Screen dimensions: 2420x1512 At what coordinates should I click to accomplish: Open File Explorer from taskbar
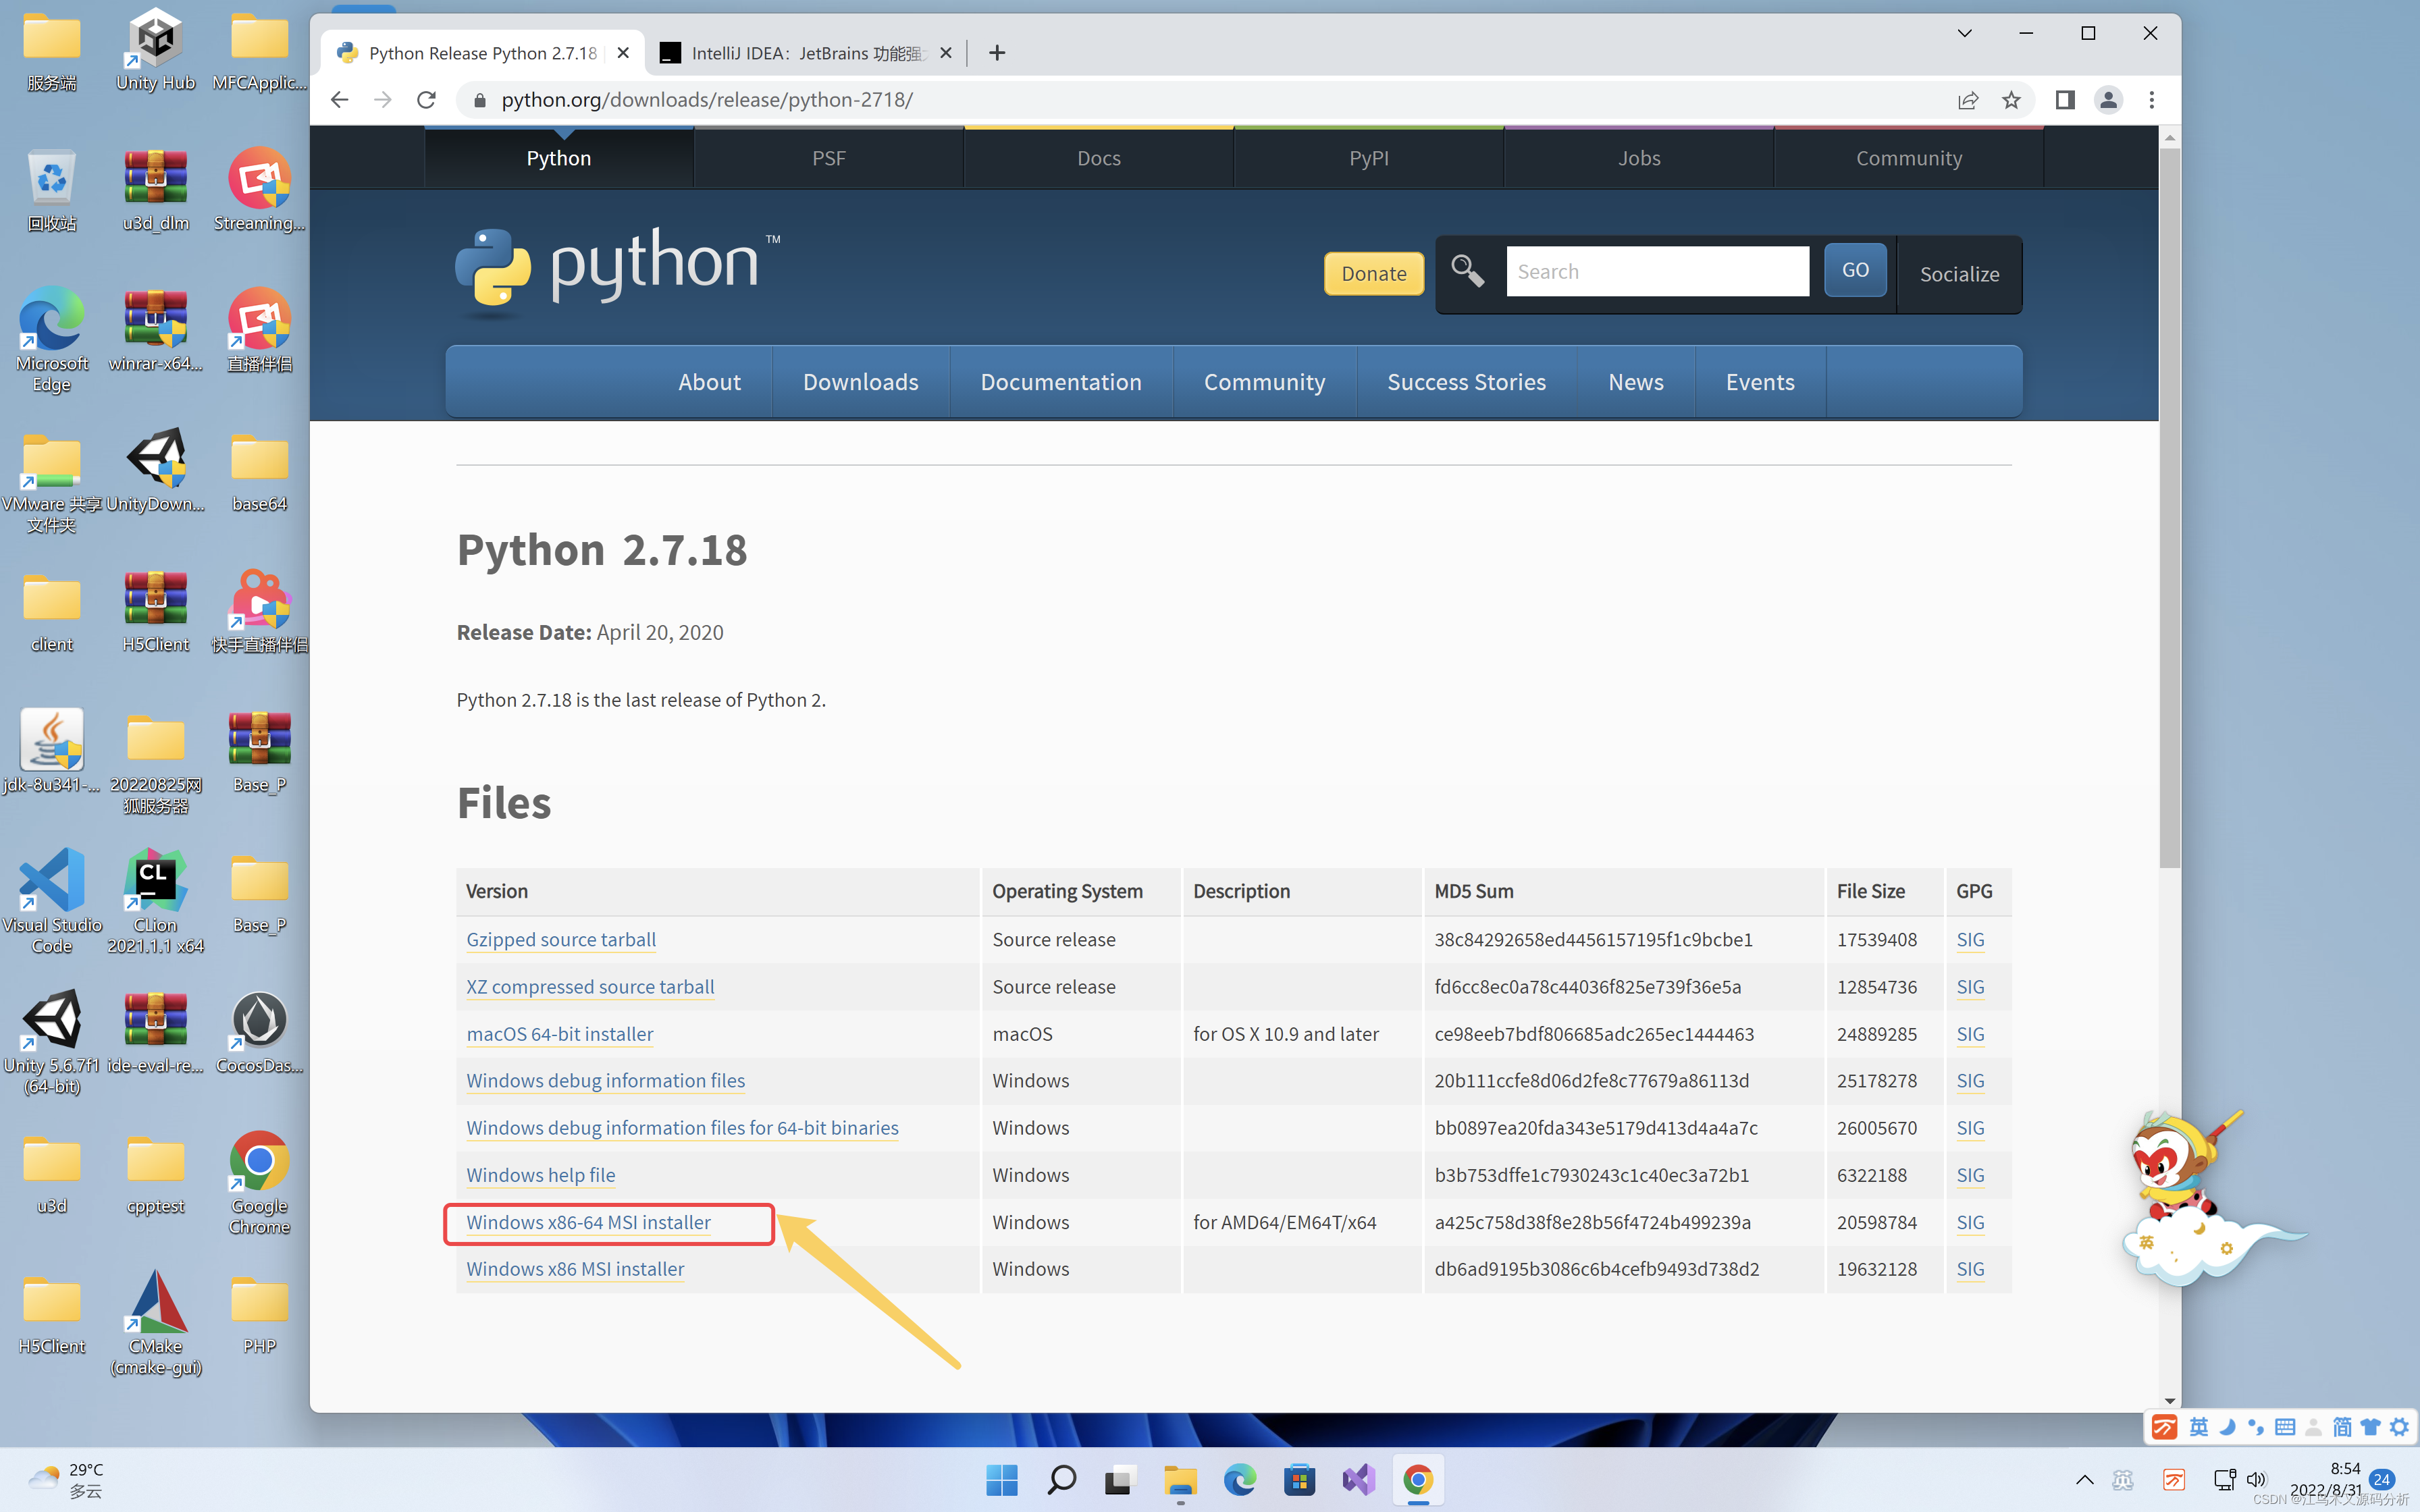(1180, 1480)
